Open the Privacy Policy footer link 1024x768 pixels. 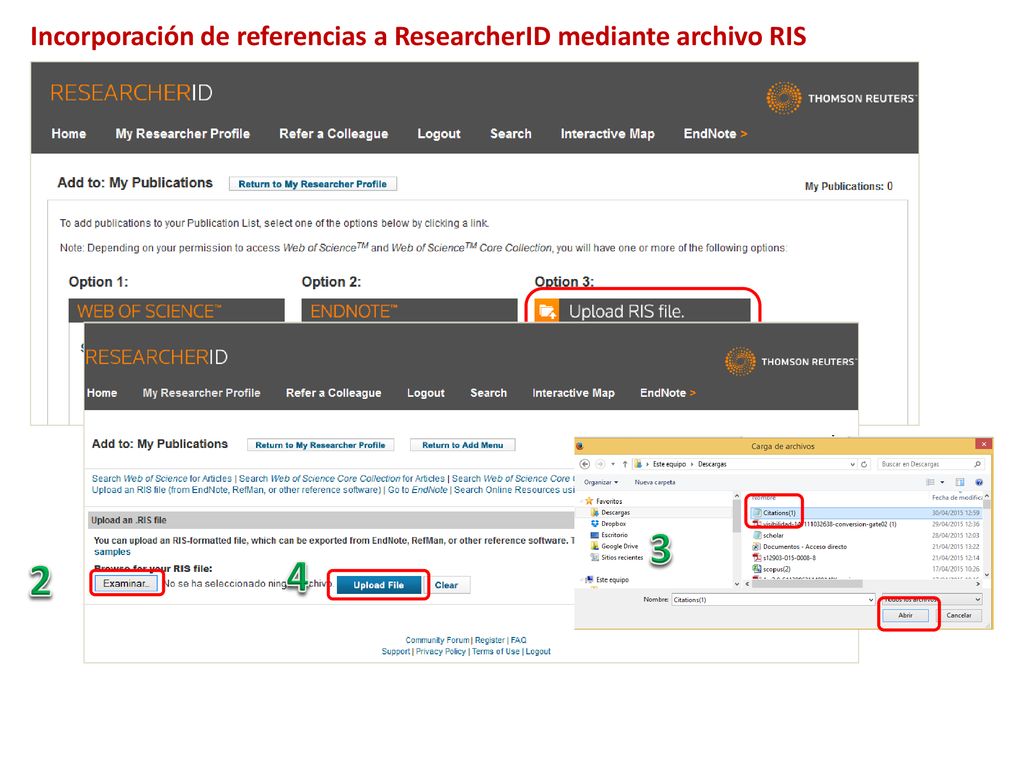441,651
